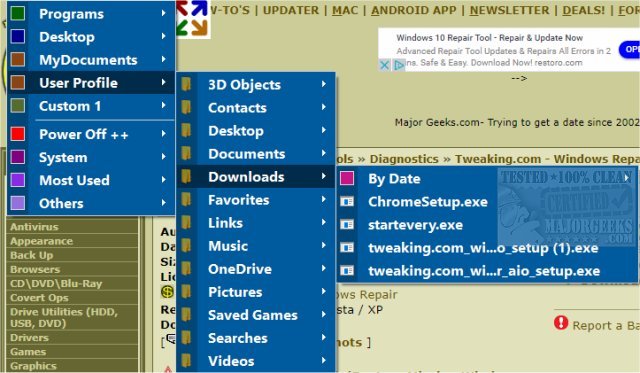Click the lavender Others menu icon
Image resolution: width=640 pixels, height=373 pixels.
click(18, 203)
